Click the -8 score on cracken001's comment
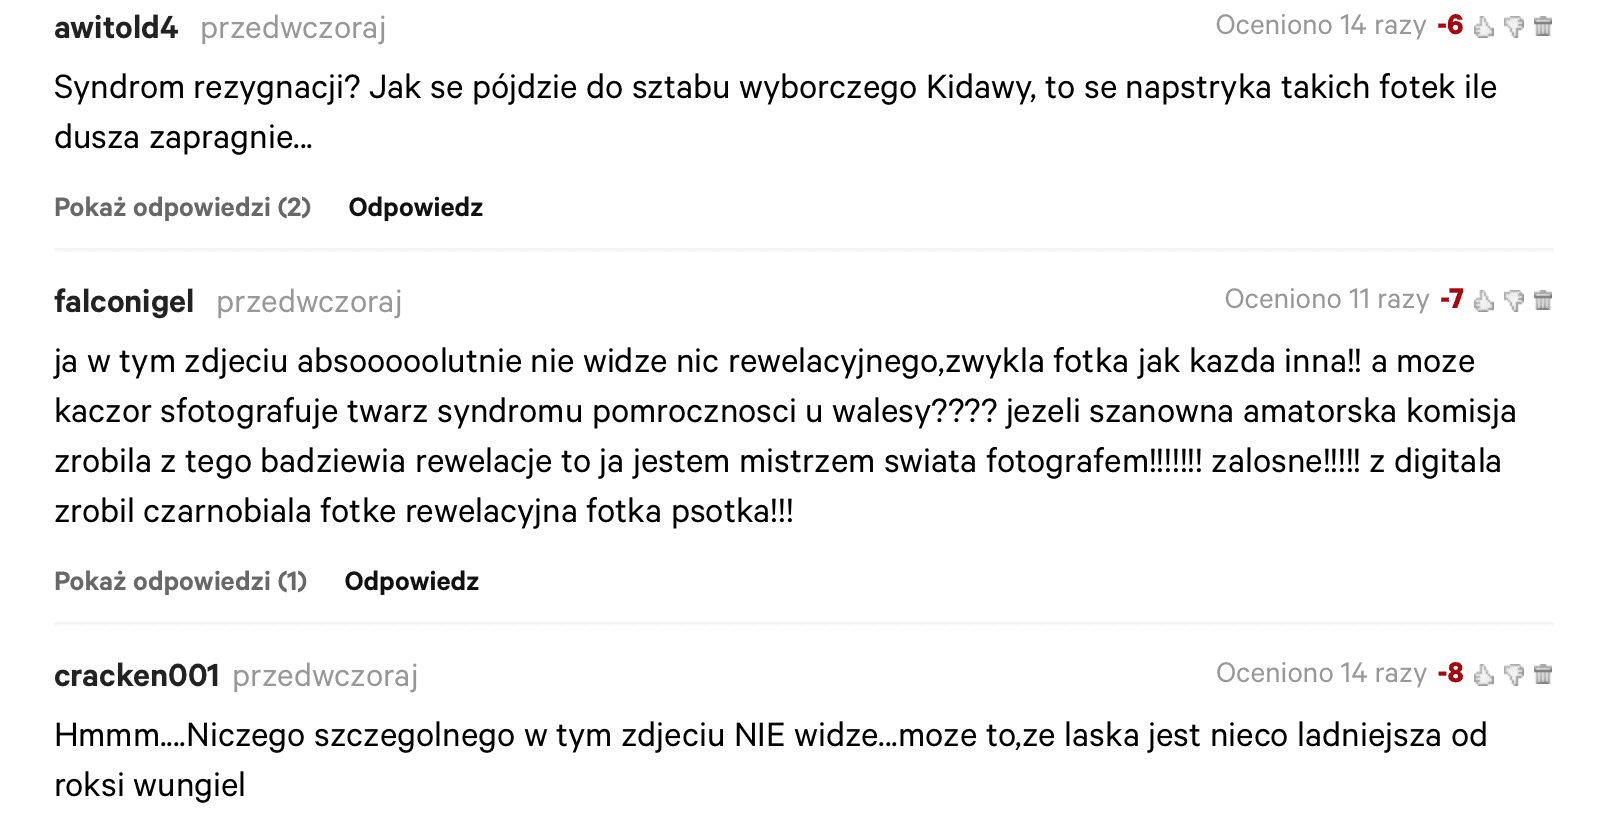Viewport: 1624px width, 818px height. [1450, 673]
